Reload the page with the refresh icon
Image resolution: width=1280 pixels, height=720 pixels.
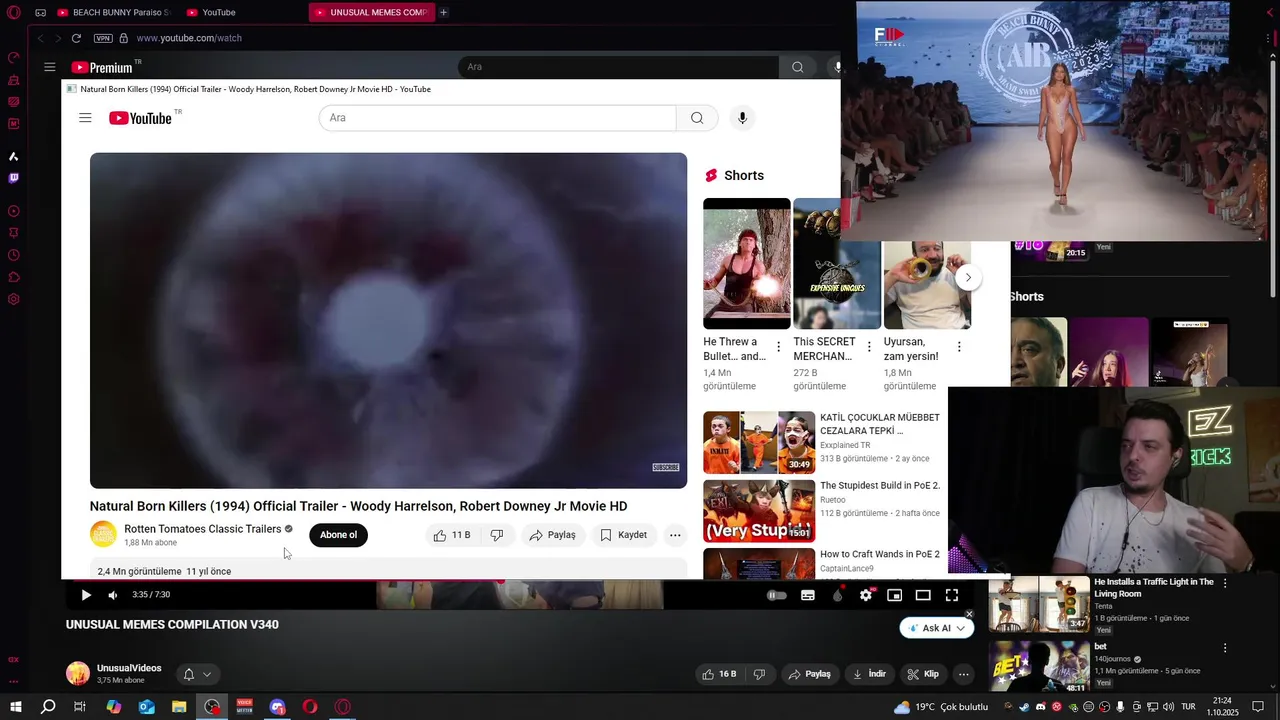[x=76, y=38]
